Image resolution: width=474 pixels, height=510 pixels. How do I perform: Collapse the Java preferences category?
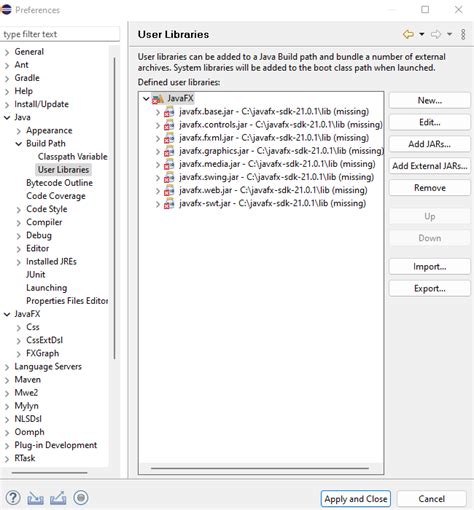pos(7,117)
